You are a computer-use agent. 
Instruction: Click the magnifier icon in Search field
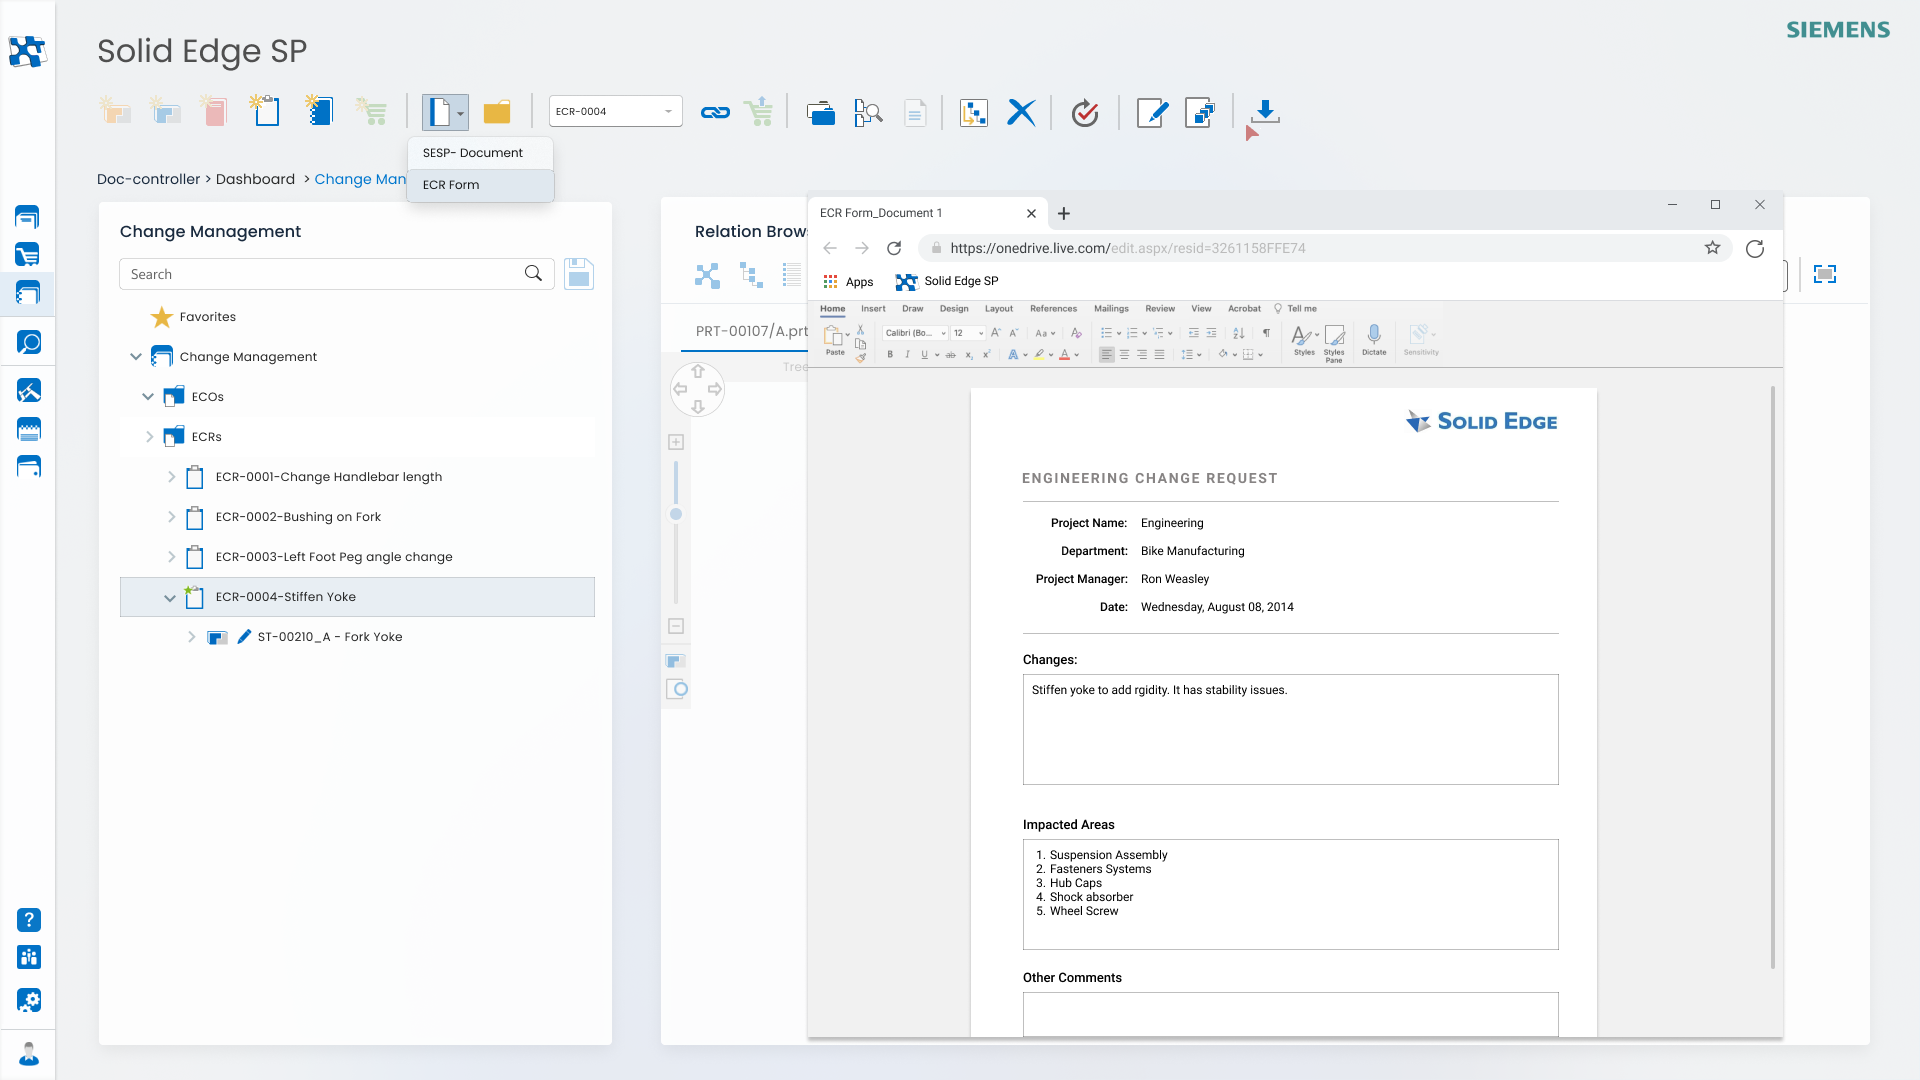534,273
